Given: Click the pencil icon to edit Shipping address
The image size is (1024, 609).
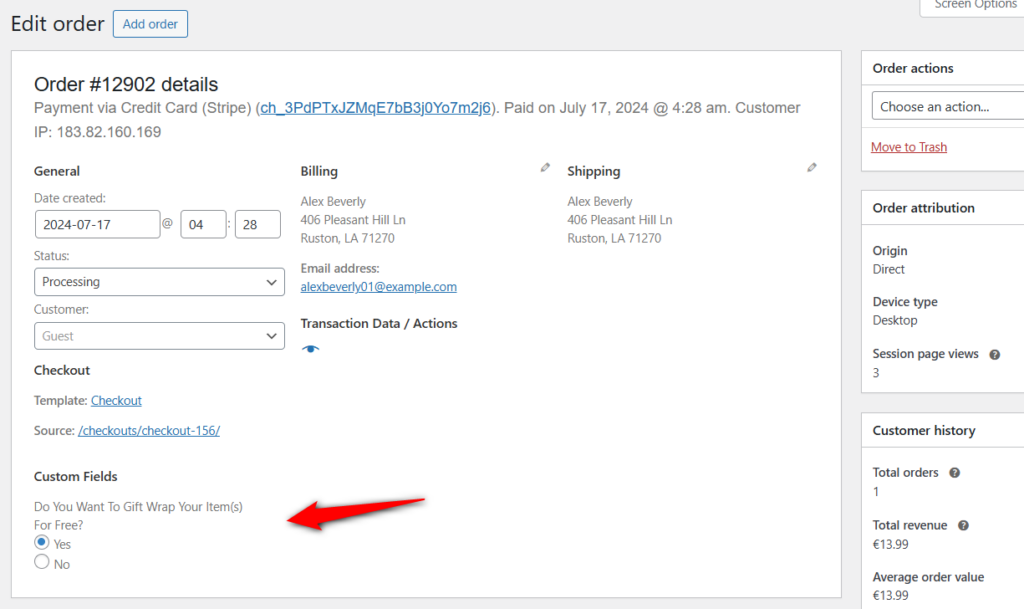Looking at the screenshot, I should click(812, 167).
